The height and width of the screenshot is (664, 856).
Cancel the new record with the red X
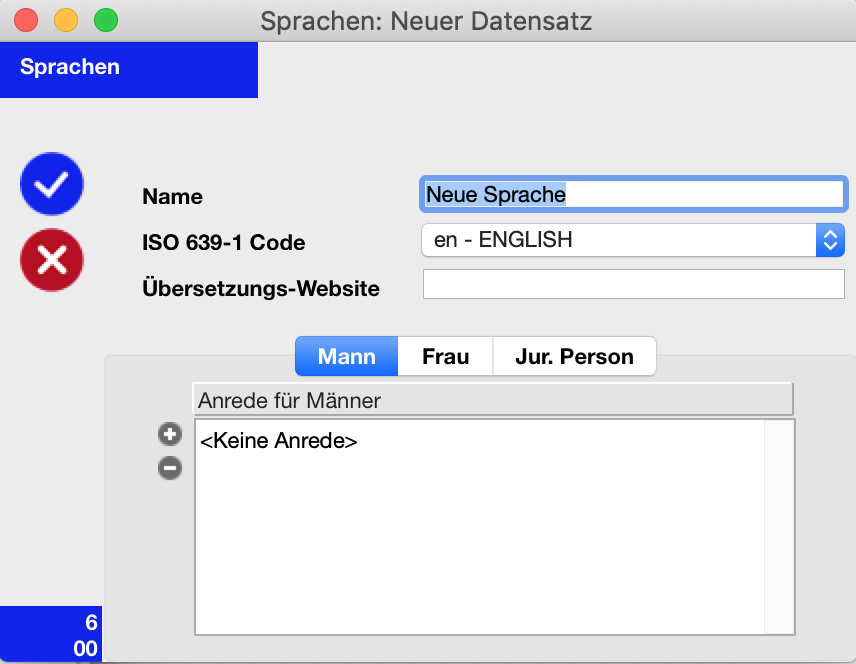52,259
